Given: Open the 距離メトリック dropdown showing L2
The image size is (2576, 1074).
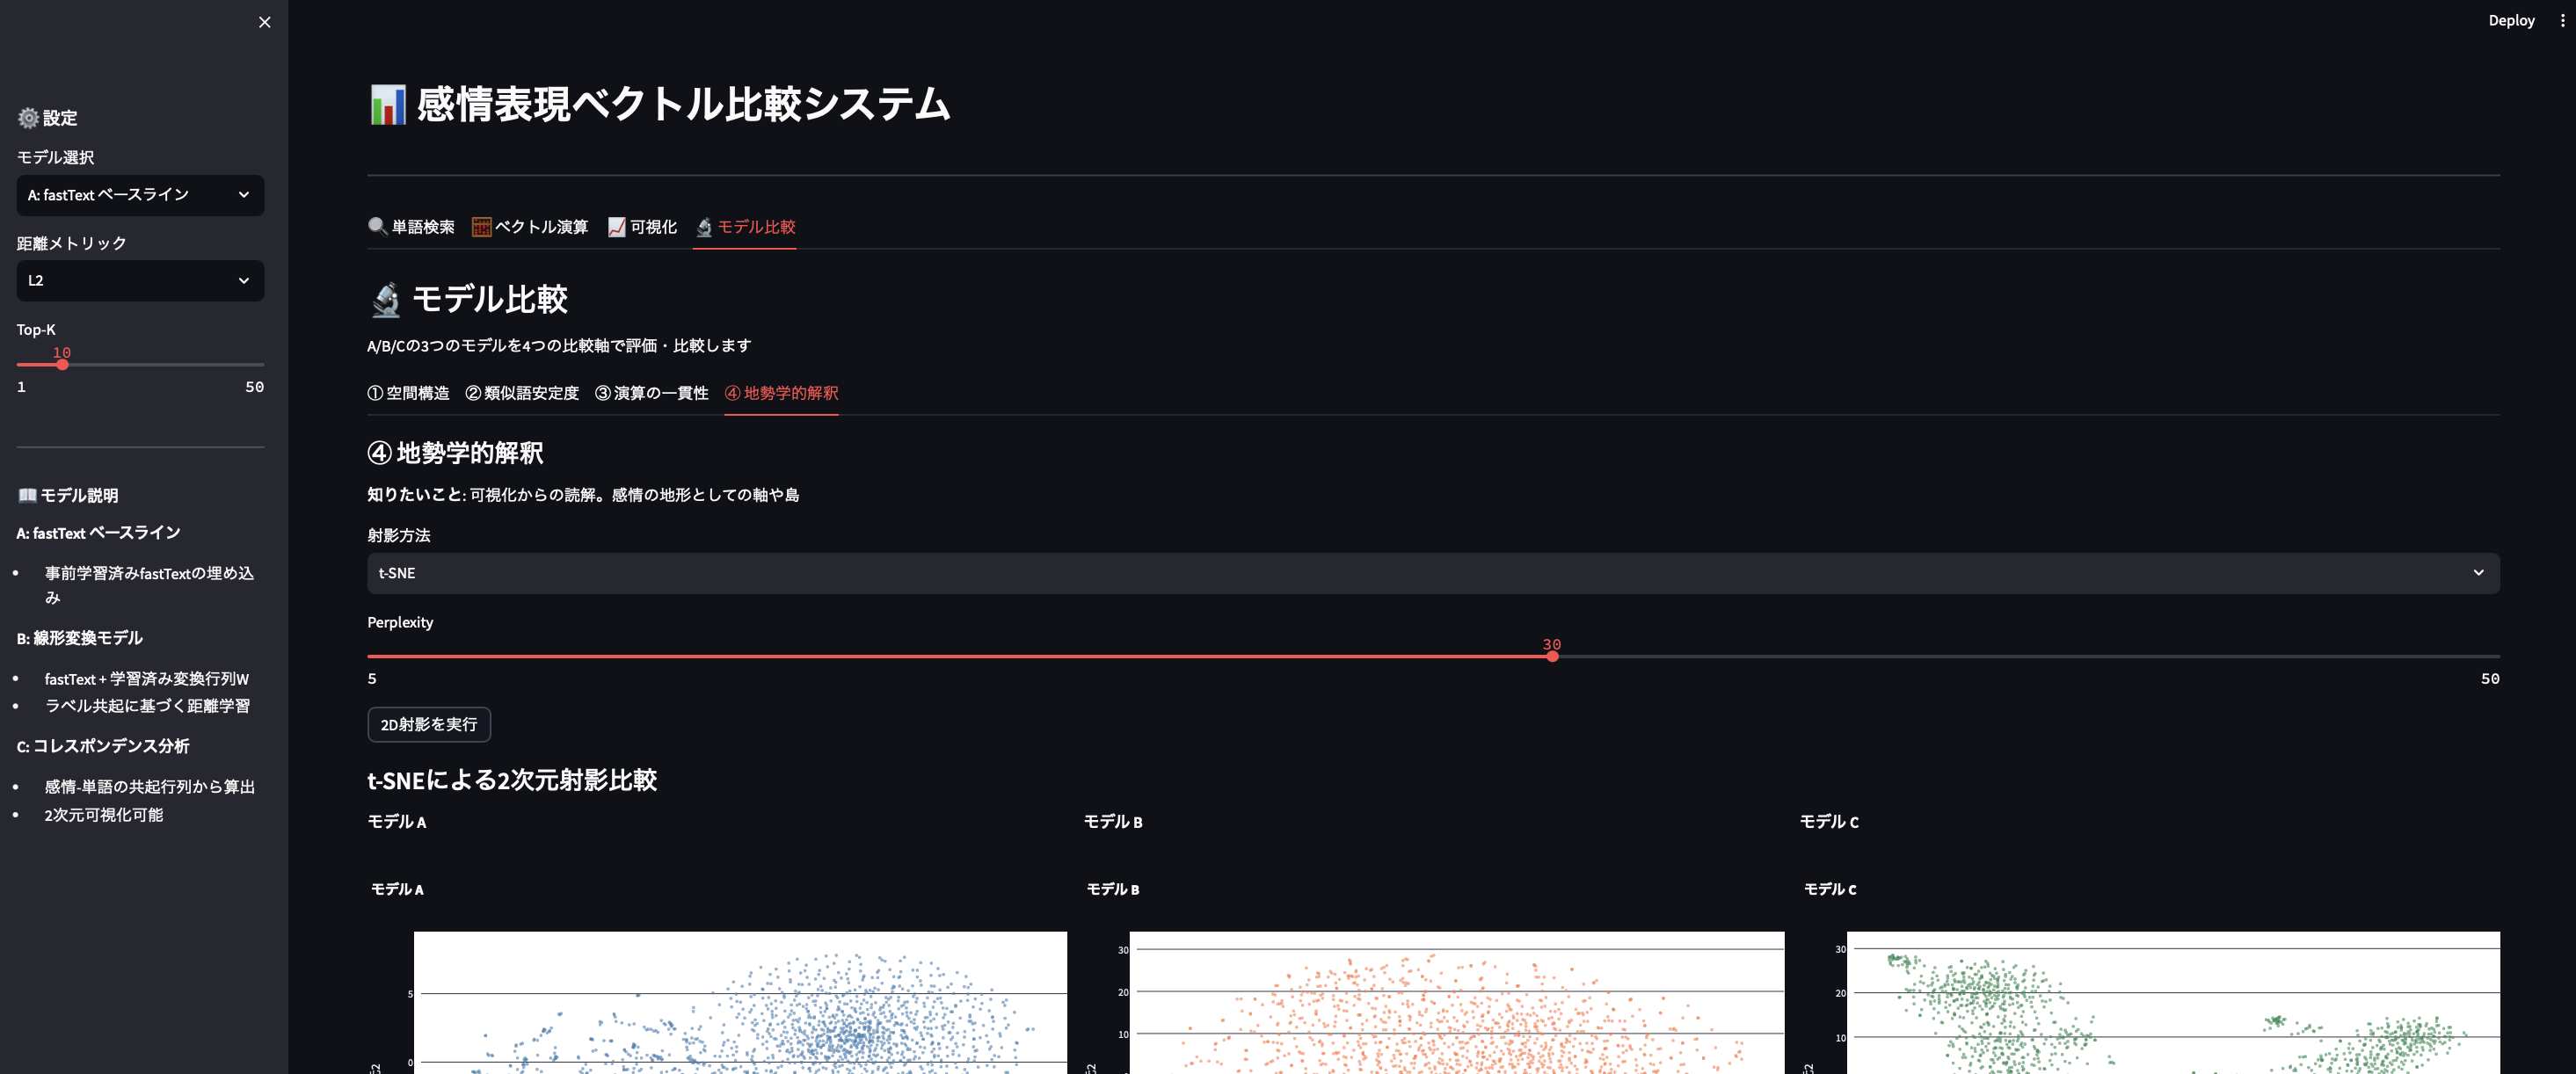Looking at the screenshot, I should pyautogui.click(x=140, y=281).
